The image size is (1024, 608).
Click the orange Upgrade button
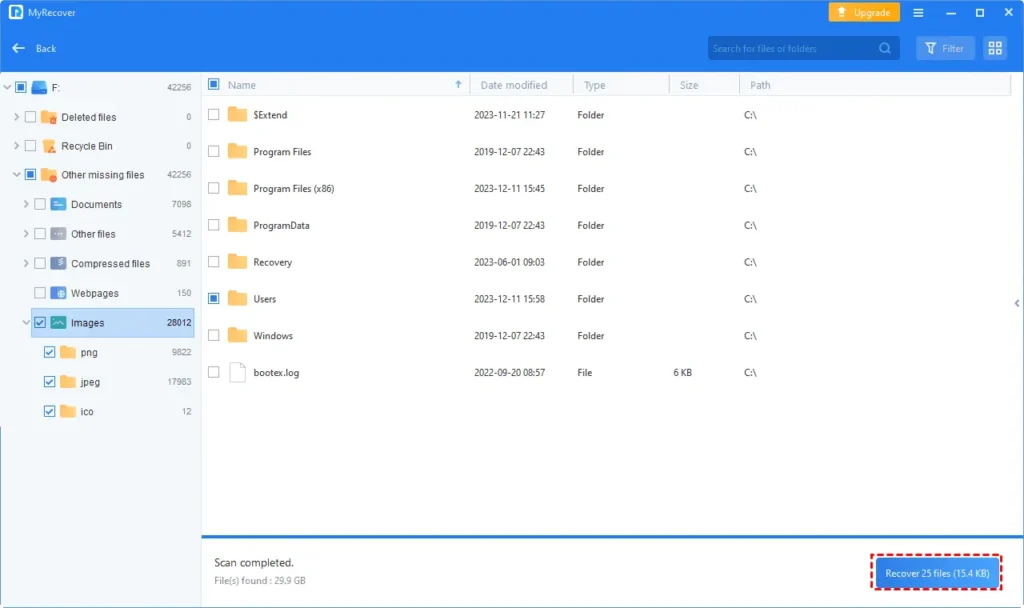tap(864, 13)
